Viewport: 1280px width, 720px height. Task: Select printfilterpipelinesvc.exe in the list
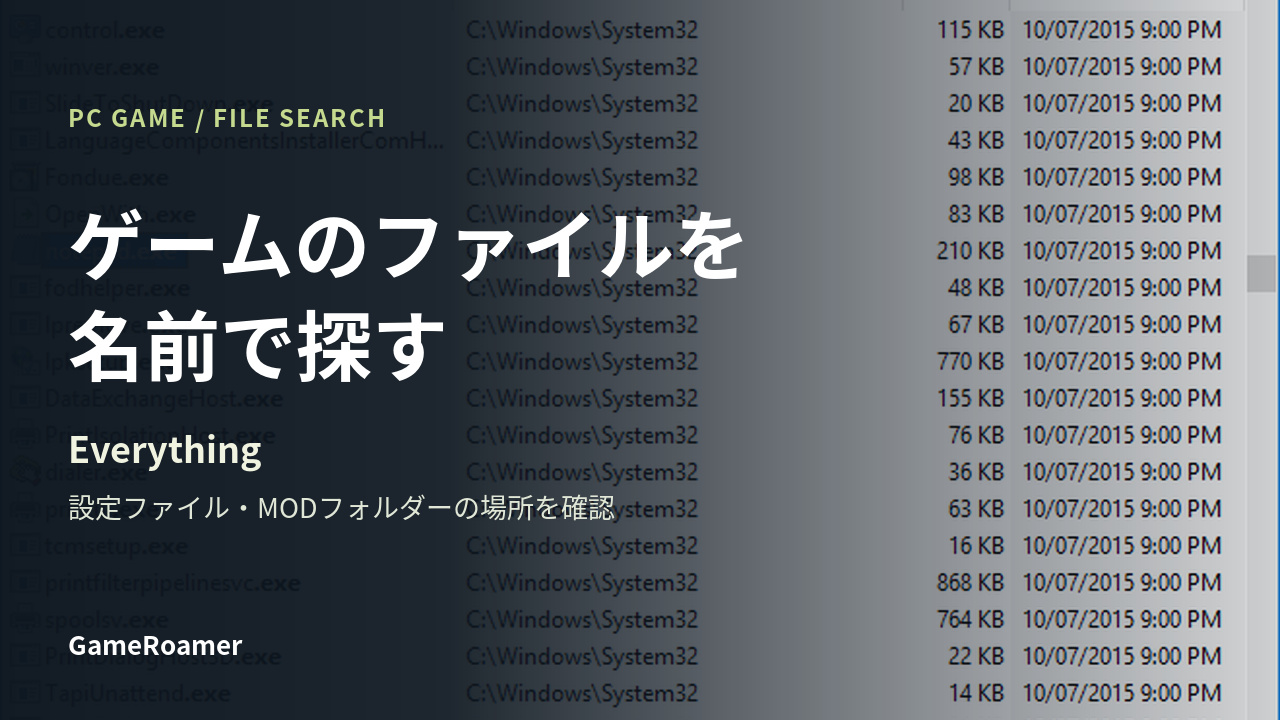[x=172, y=583]
